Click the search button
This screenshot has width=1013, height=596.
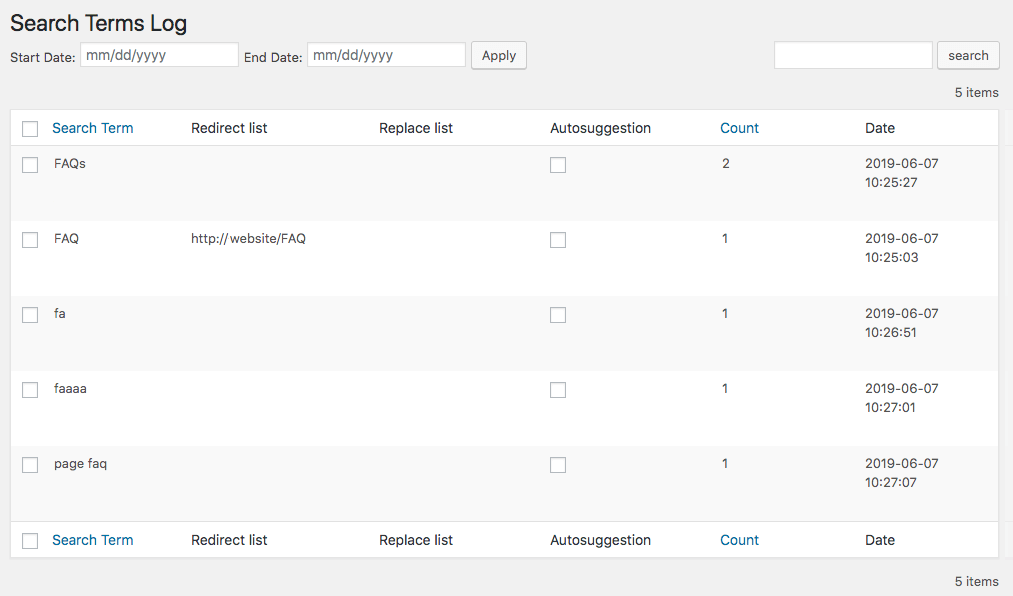[968, 56]
